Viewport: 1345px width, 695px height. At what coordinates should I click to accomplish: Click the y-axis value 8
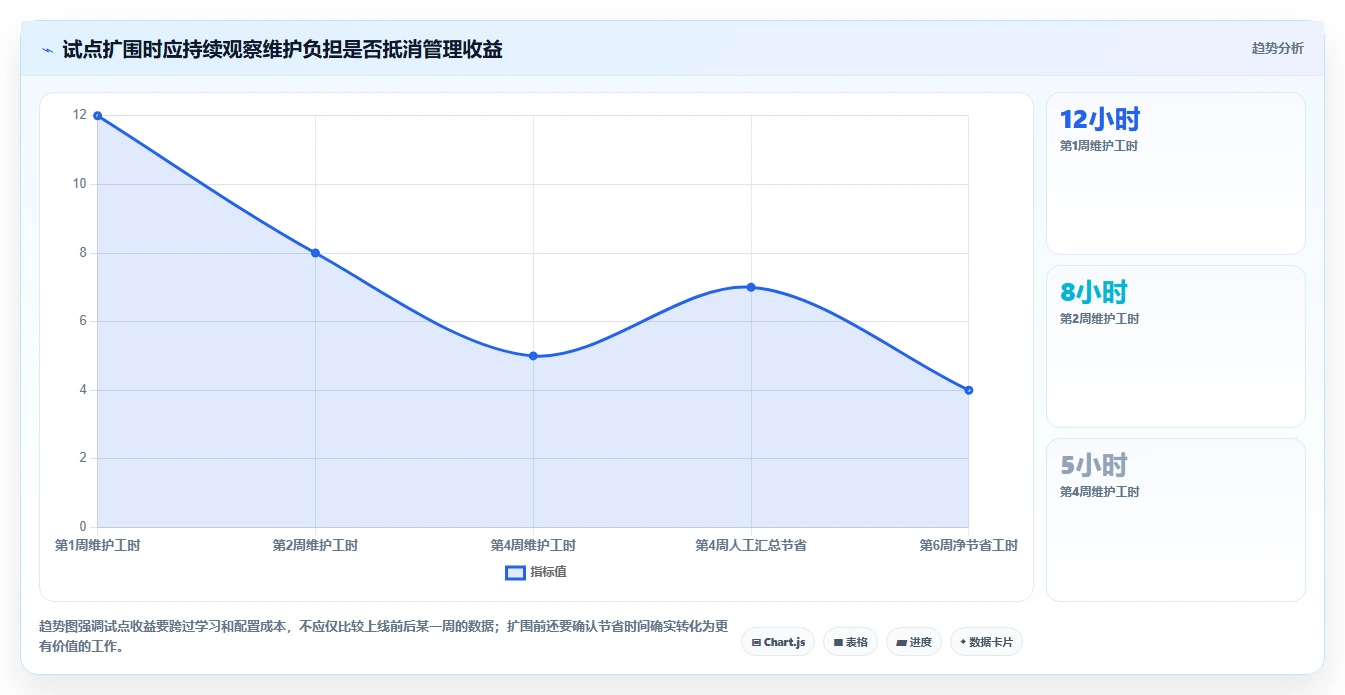tap(84, 253)
